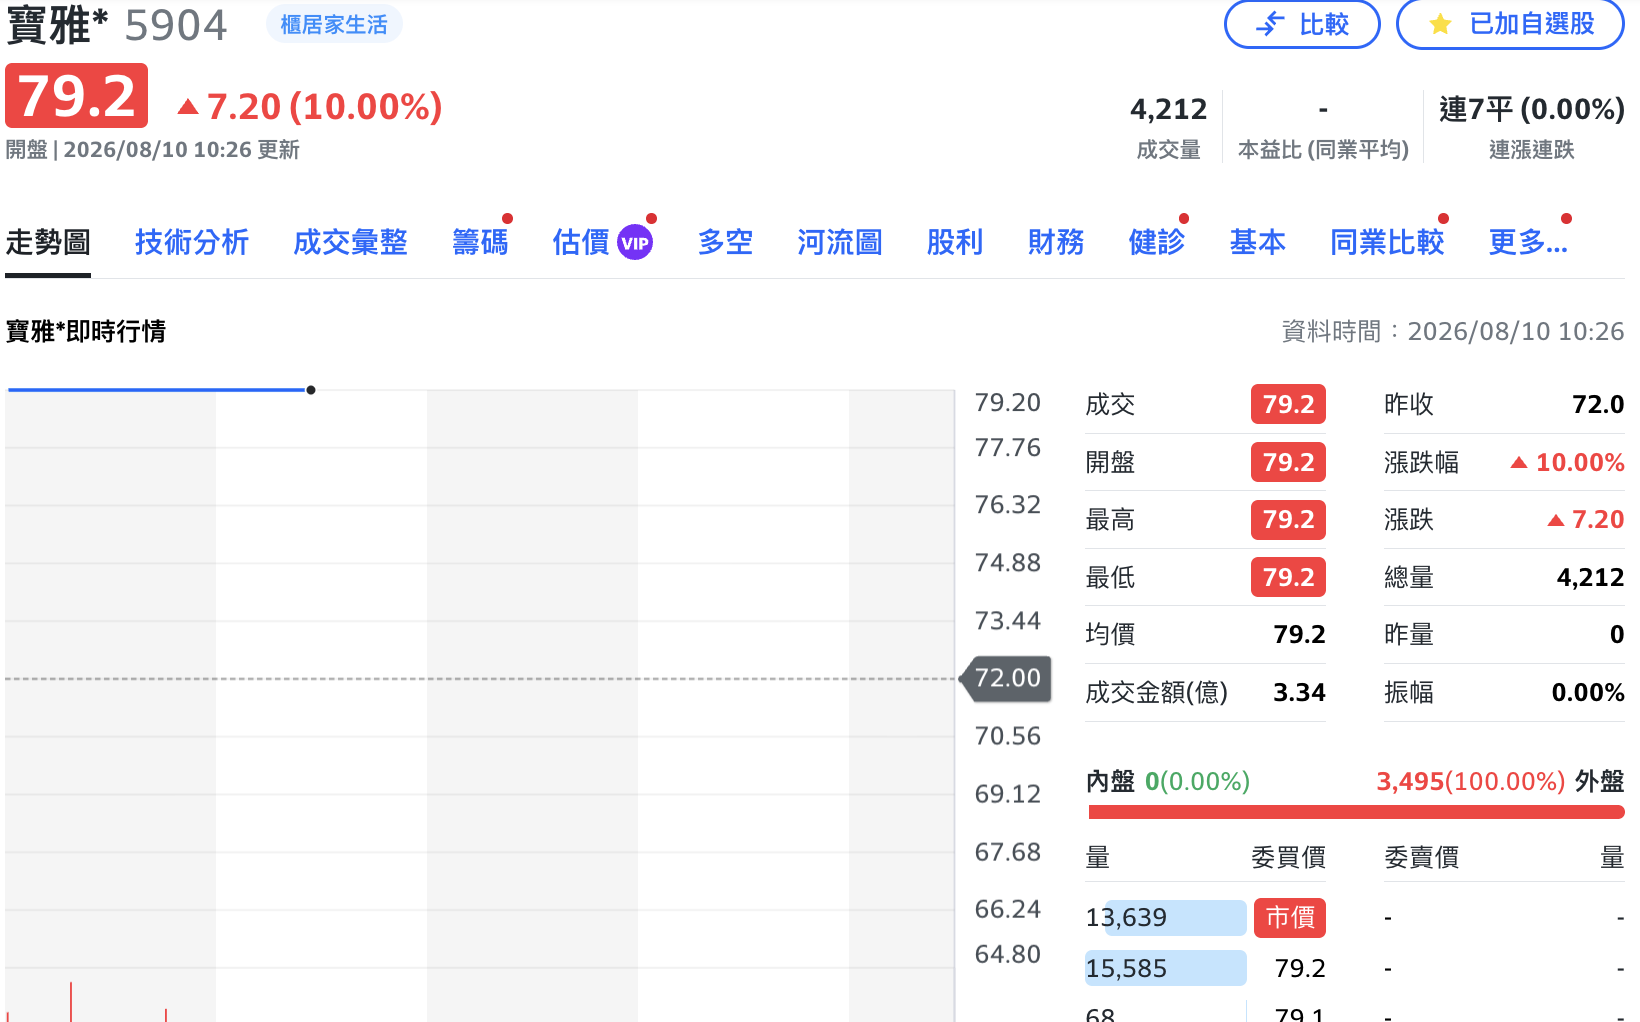1640x1022 pixels.
Task: Click the 內盤 0(0.00%) text
Action: coord(1168,781)
